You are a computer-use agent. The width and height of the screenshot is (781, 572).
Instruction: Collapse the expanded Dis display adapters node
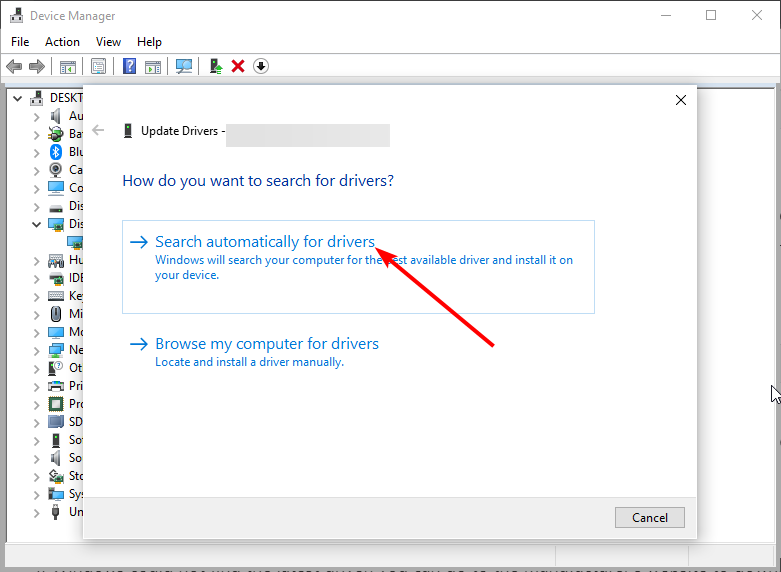click(x=36, y=224)
